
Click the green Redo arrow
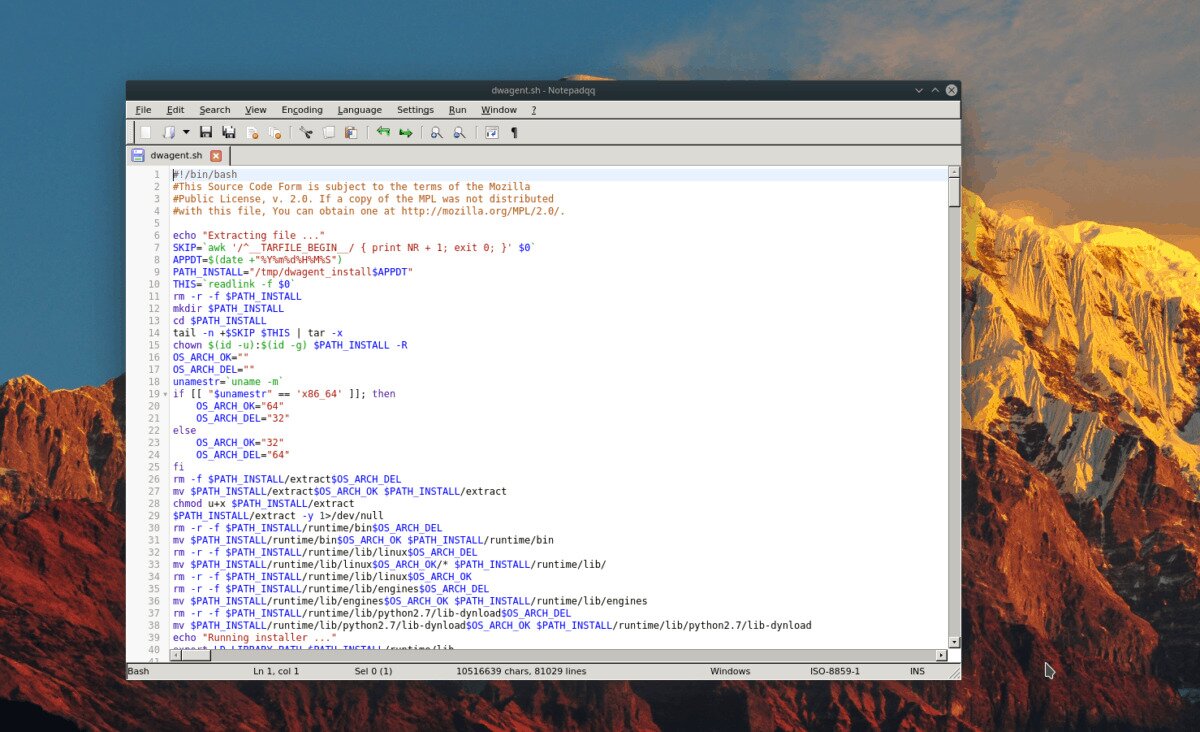pos(406,132)
